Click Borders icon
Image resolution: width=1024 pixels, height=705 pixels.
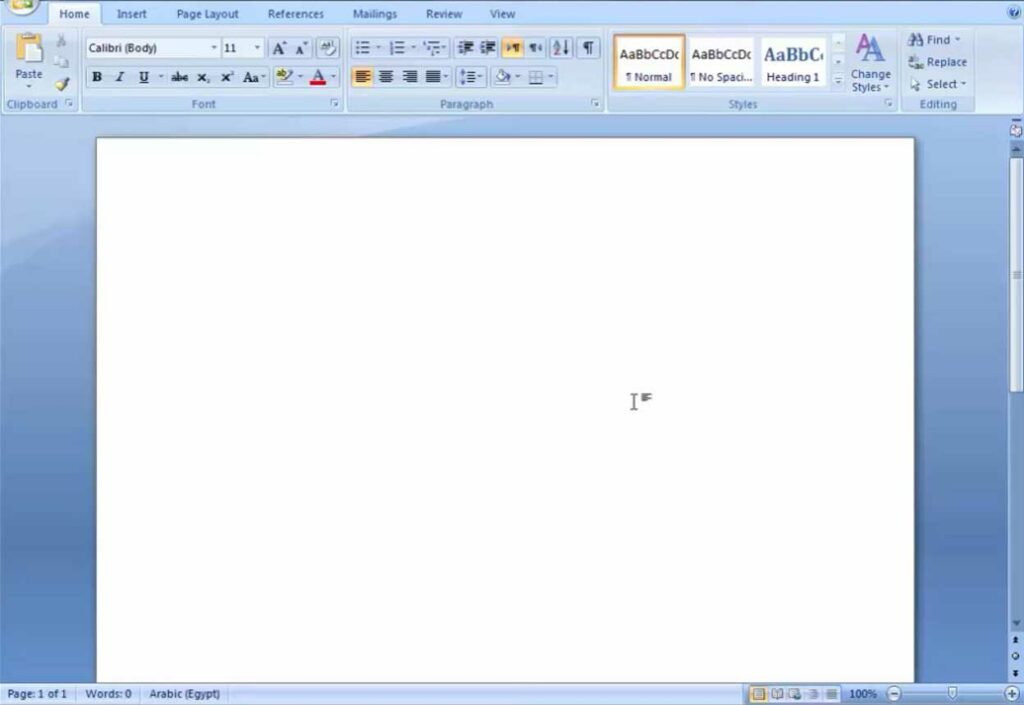coord(536,77)
